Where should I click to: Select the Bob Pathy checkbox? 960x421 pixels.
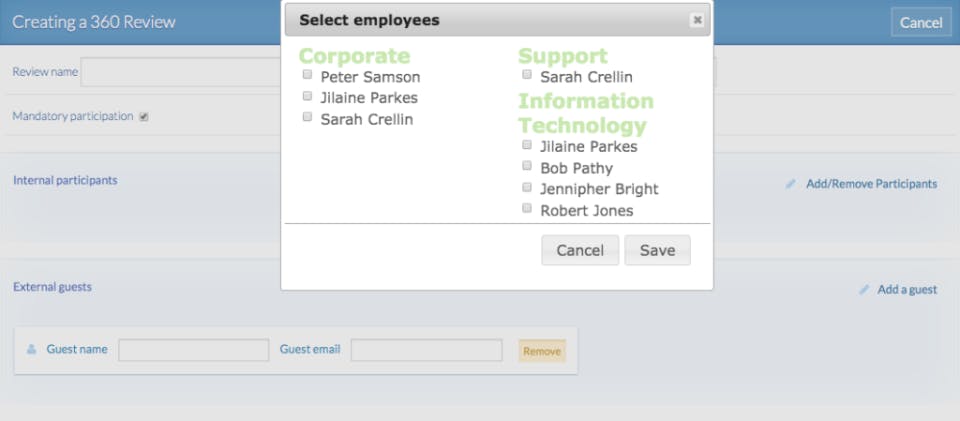click(527, 166)
